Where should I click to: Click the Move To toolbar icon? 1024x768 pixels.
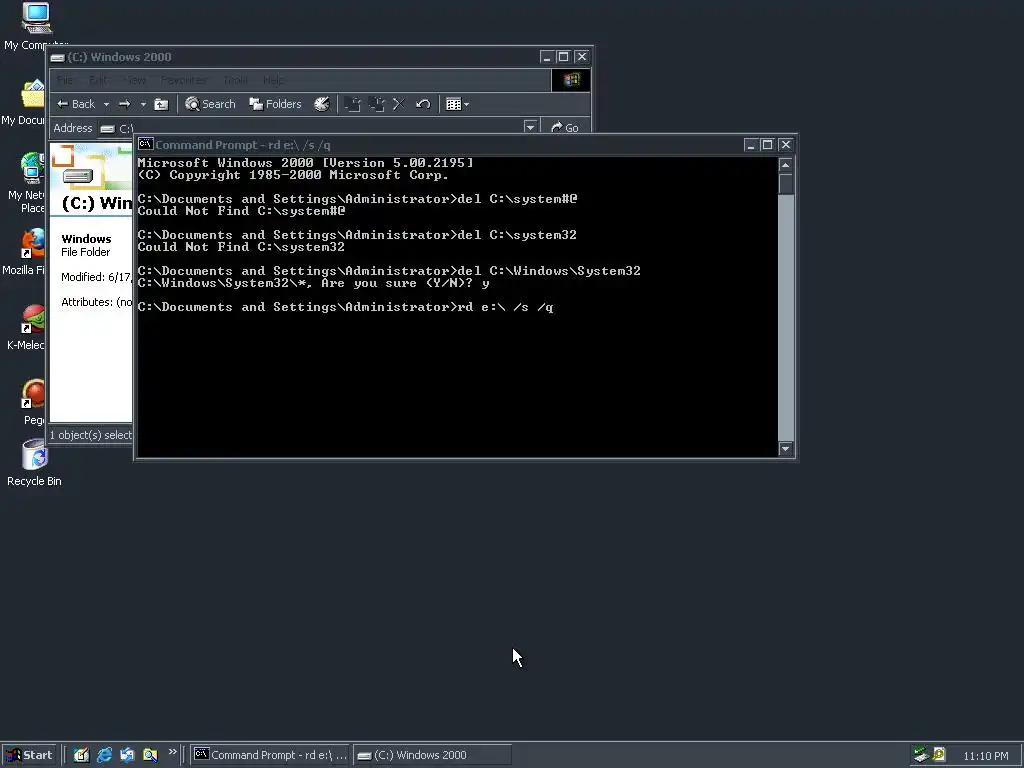353,104
